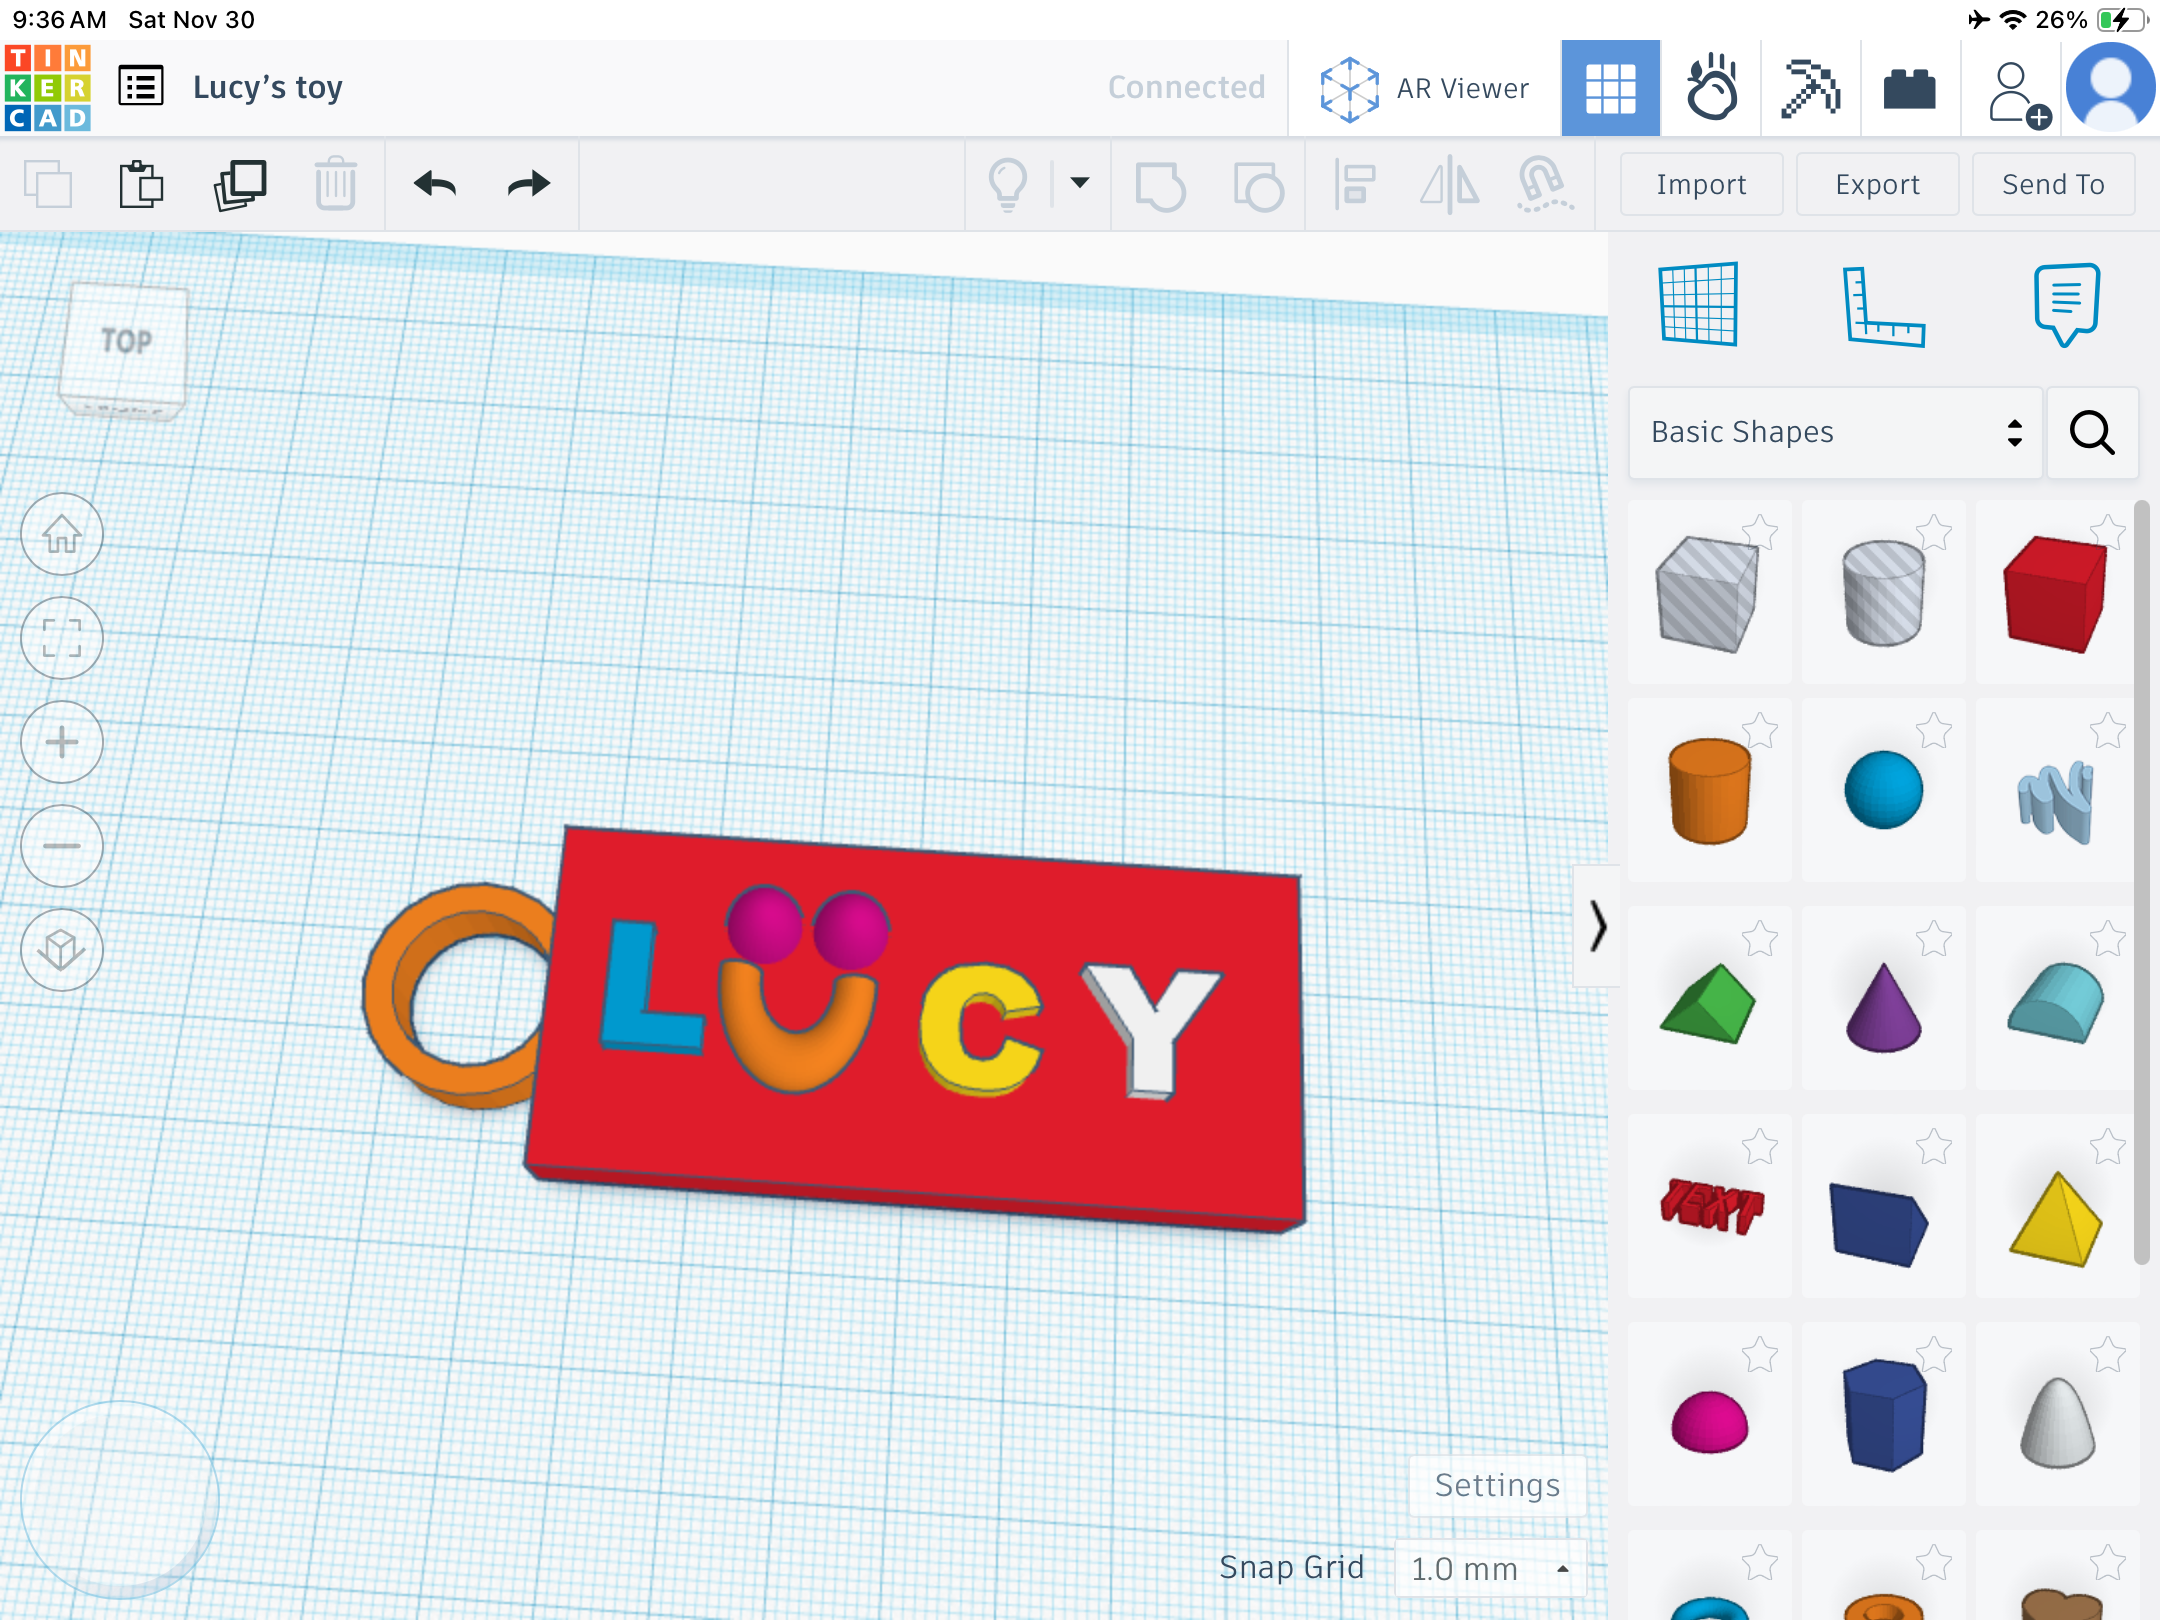The height and width of the screenshot is (1620, 2160).
Task: Click the Import button
Action: click(x=1701, y=184)
